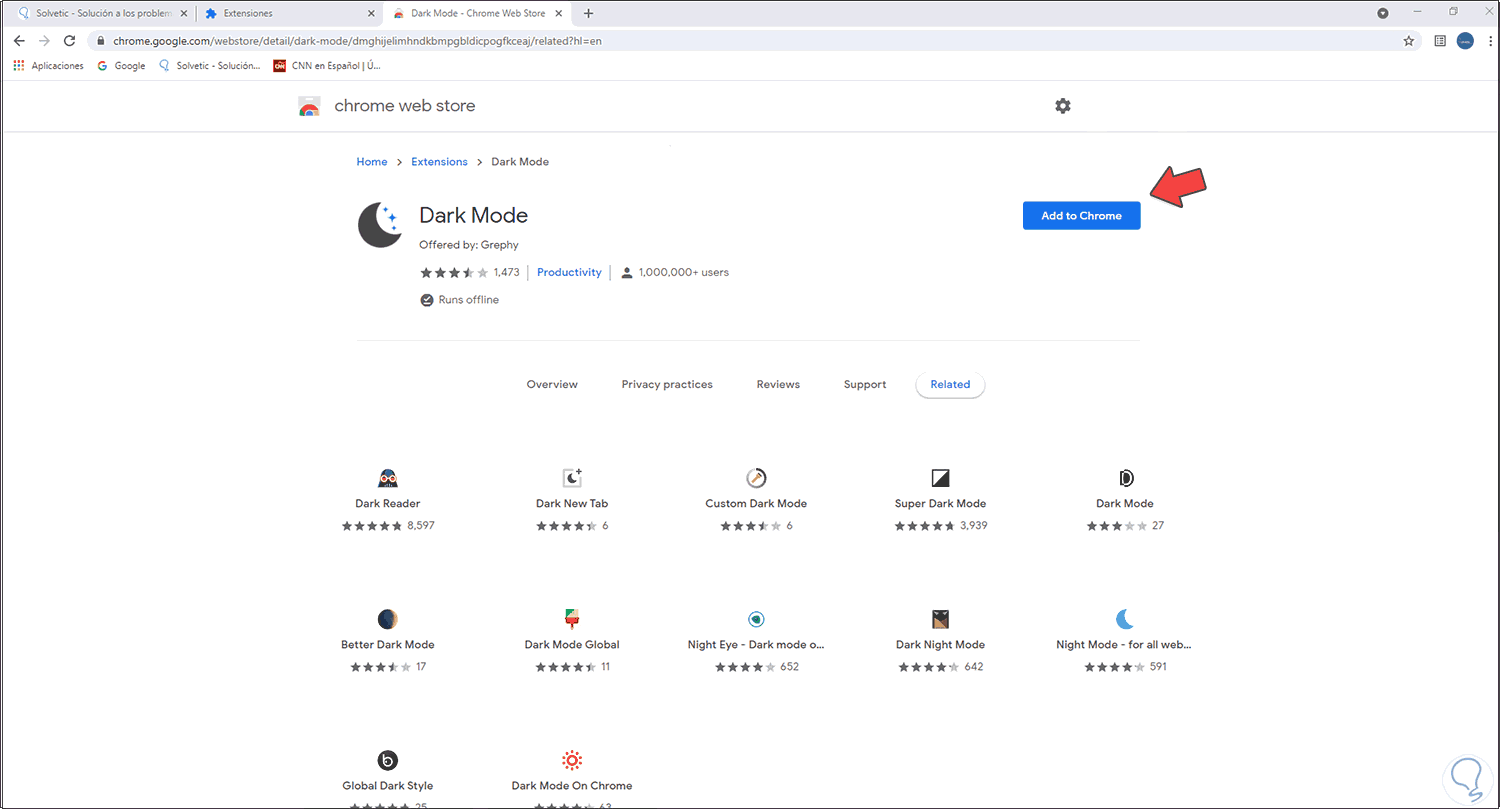The height and width of the screenshot is (809, 1500).
Task: View site security lock info
Action: click(x=101, y=41)
